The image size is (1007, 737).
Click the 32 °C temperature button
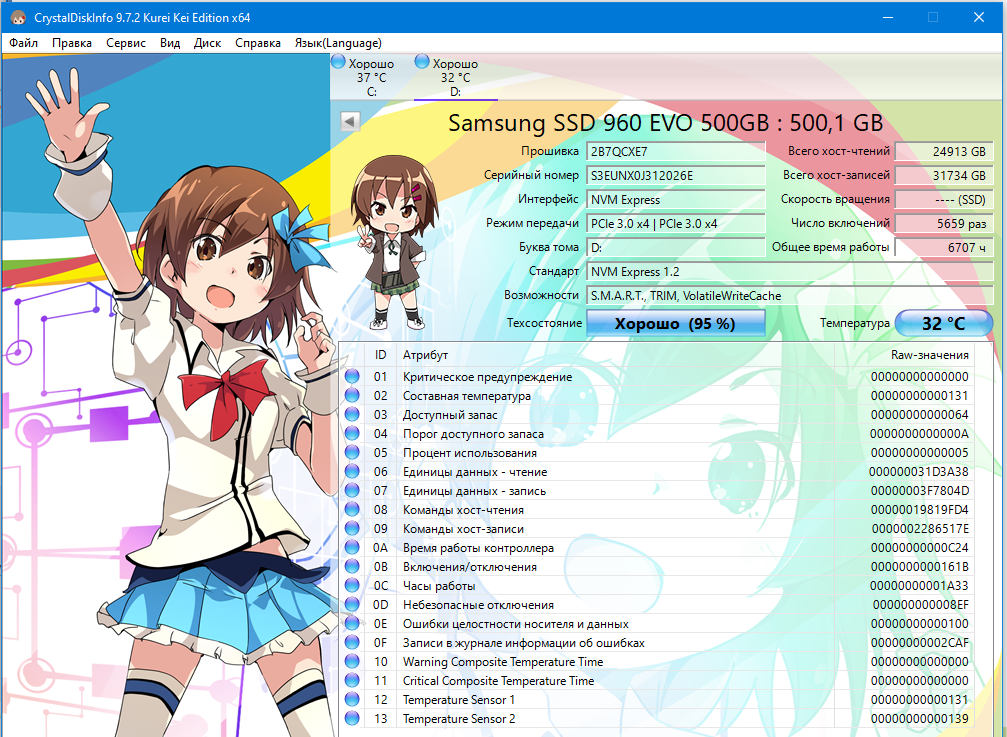click(x=943, y=323)
